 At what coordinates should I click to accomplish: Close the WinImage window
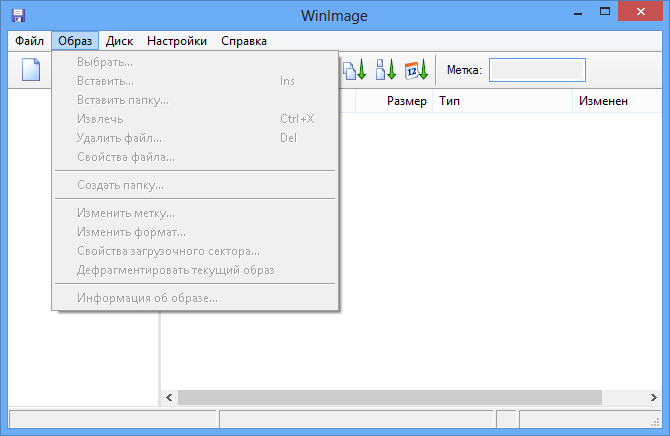pyautogui.click(x=641, y=12)
